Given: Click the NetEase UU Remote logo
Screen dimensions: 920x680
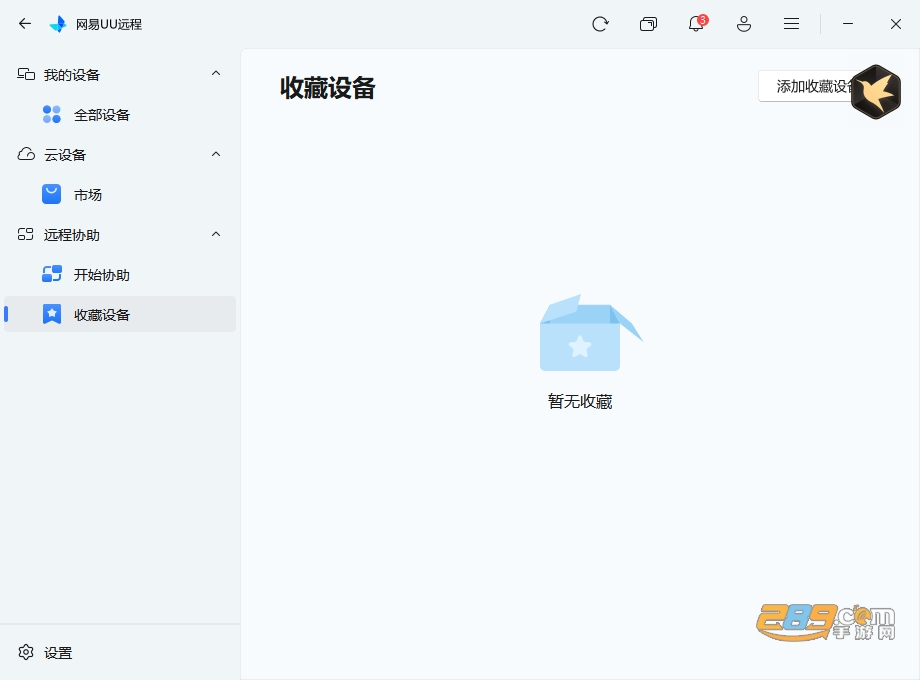Looking at the screenshot, I should (58, 24).
